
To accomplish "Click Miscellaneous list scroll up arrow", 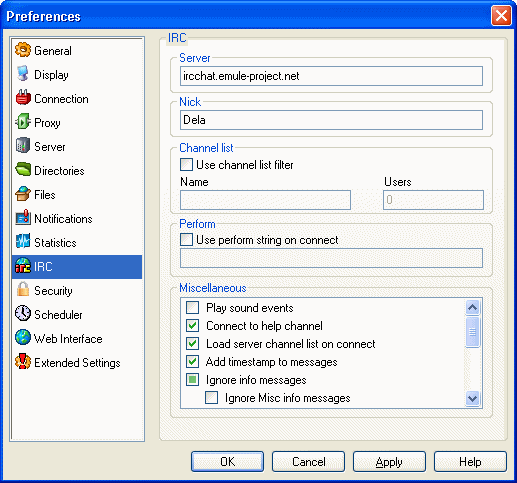I will point(472,307).
